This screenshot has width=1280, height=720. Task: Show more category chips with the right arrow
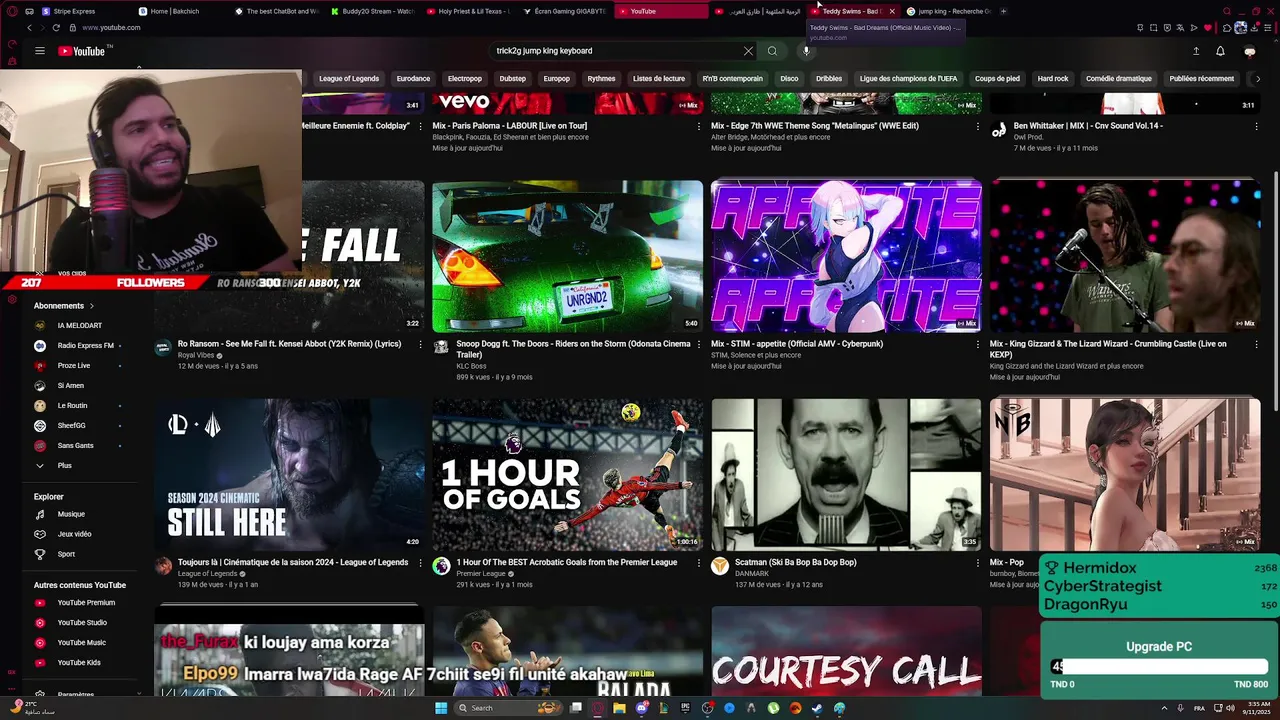pos(1258,78)
